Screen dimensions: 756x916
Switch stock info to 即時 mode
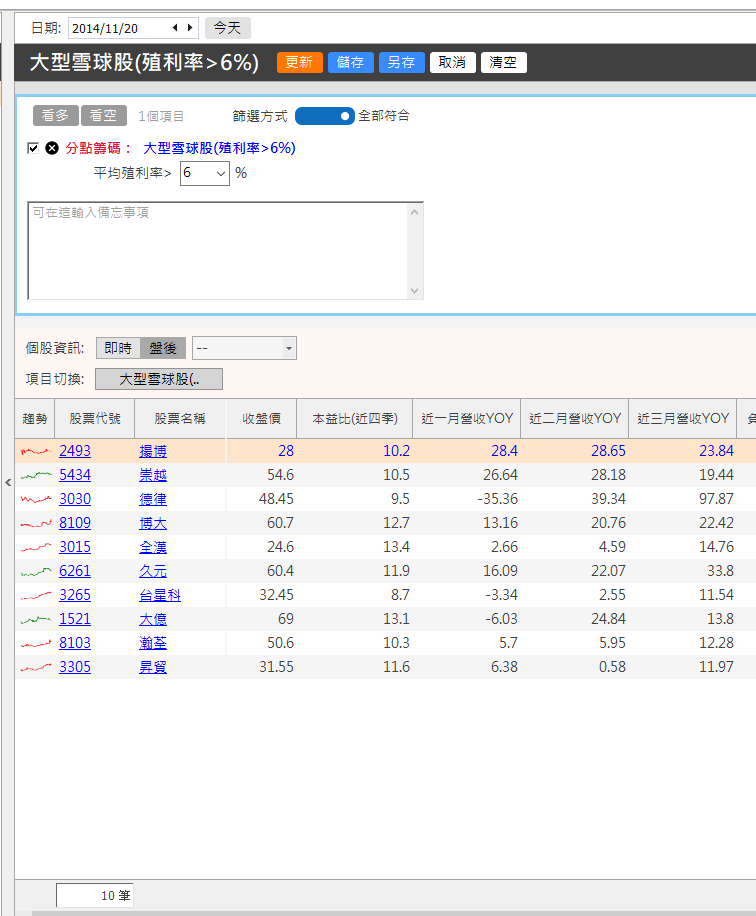click(118, 348)
